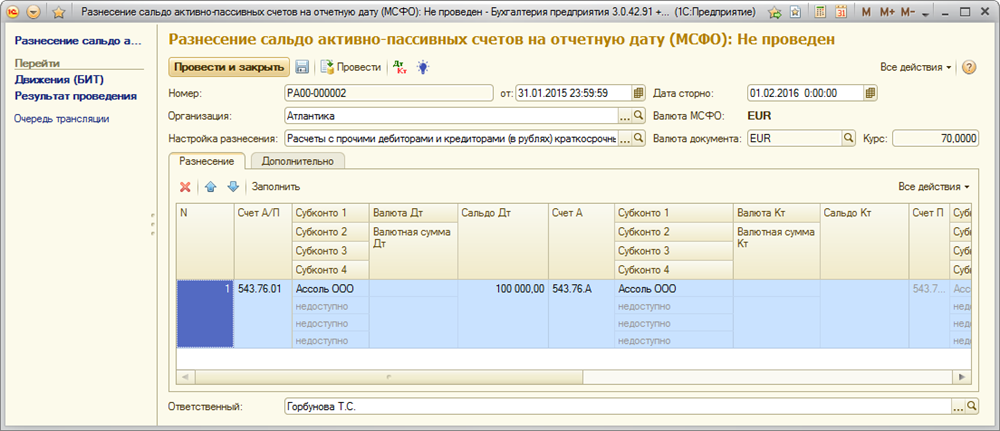Open the Дт/Кт postings icon

(x=400, y=67)
